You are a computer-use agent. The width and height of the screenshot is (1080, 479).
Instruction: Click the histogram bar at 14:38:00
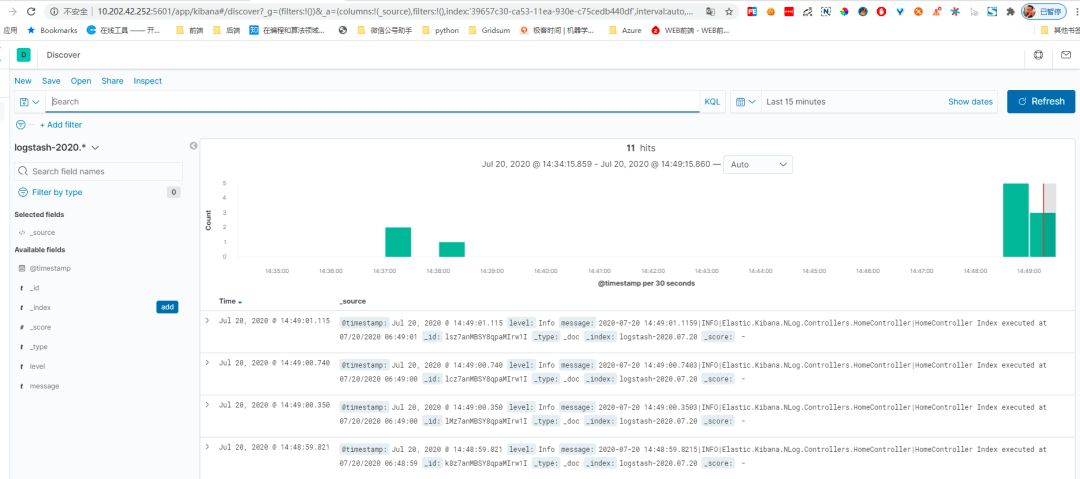(452, 249)
